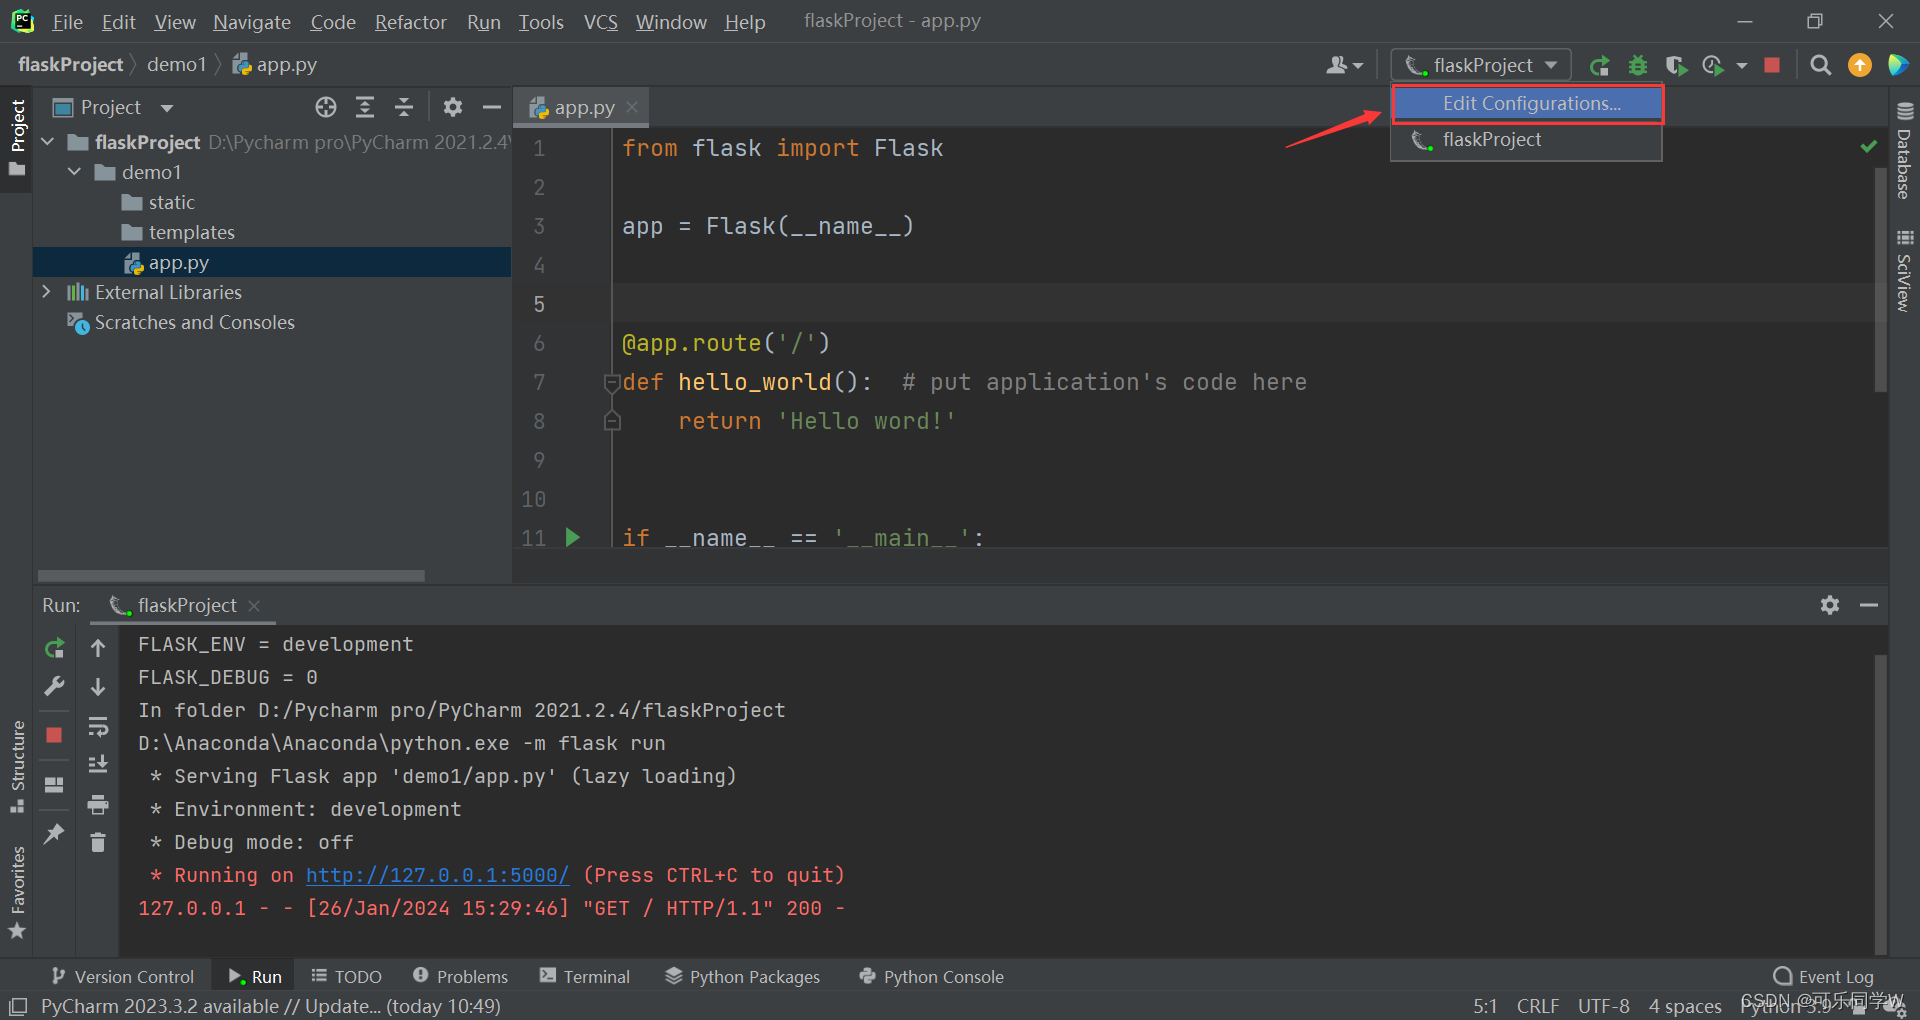Select the templates folder
The image size is (1920, 1020).
pos(191,232)
